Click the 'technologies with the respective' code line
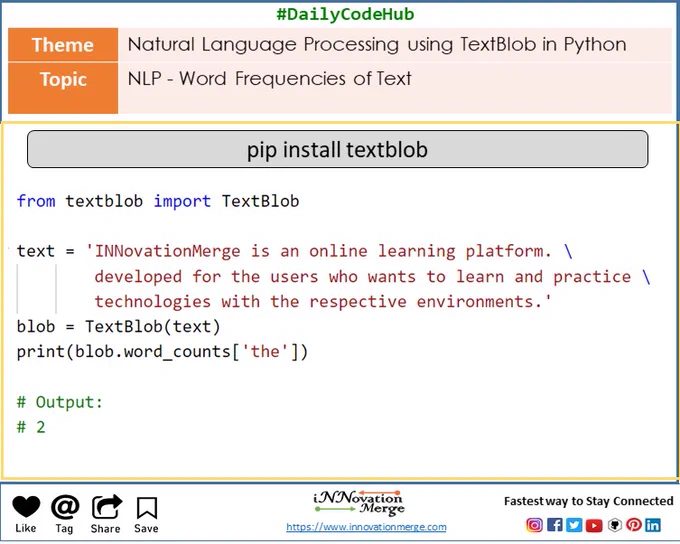Image resolution: width=680 pixels, height=544 pixels. (x=323, y=301)
